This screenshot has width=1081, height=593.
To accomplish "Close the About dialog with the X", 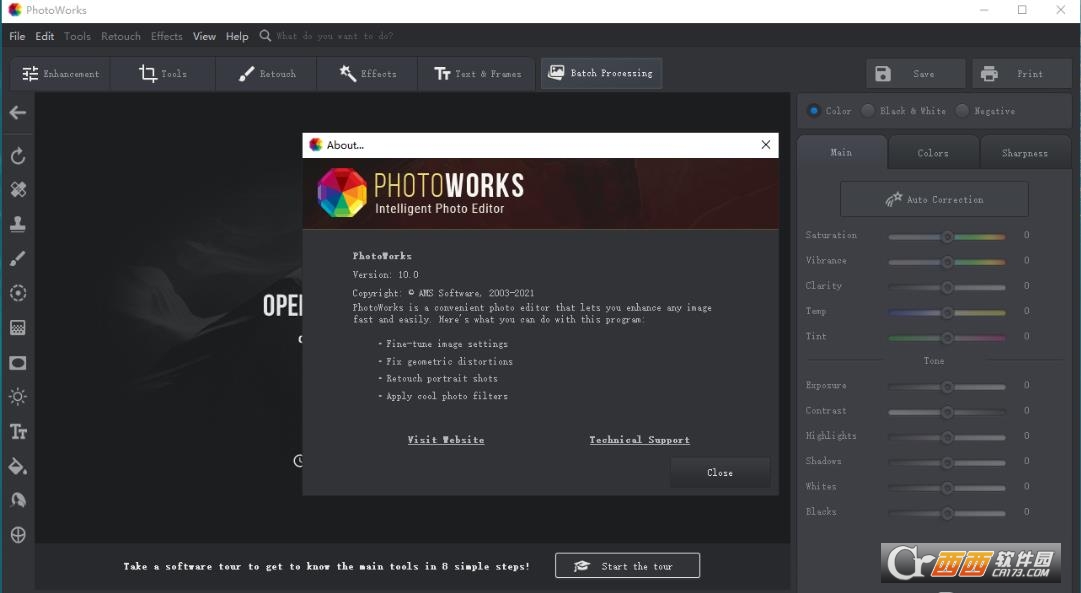I will click(x=765, y=145).
